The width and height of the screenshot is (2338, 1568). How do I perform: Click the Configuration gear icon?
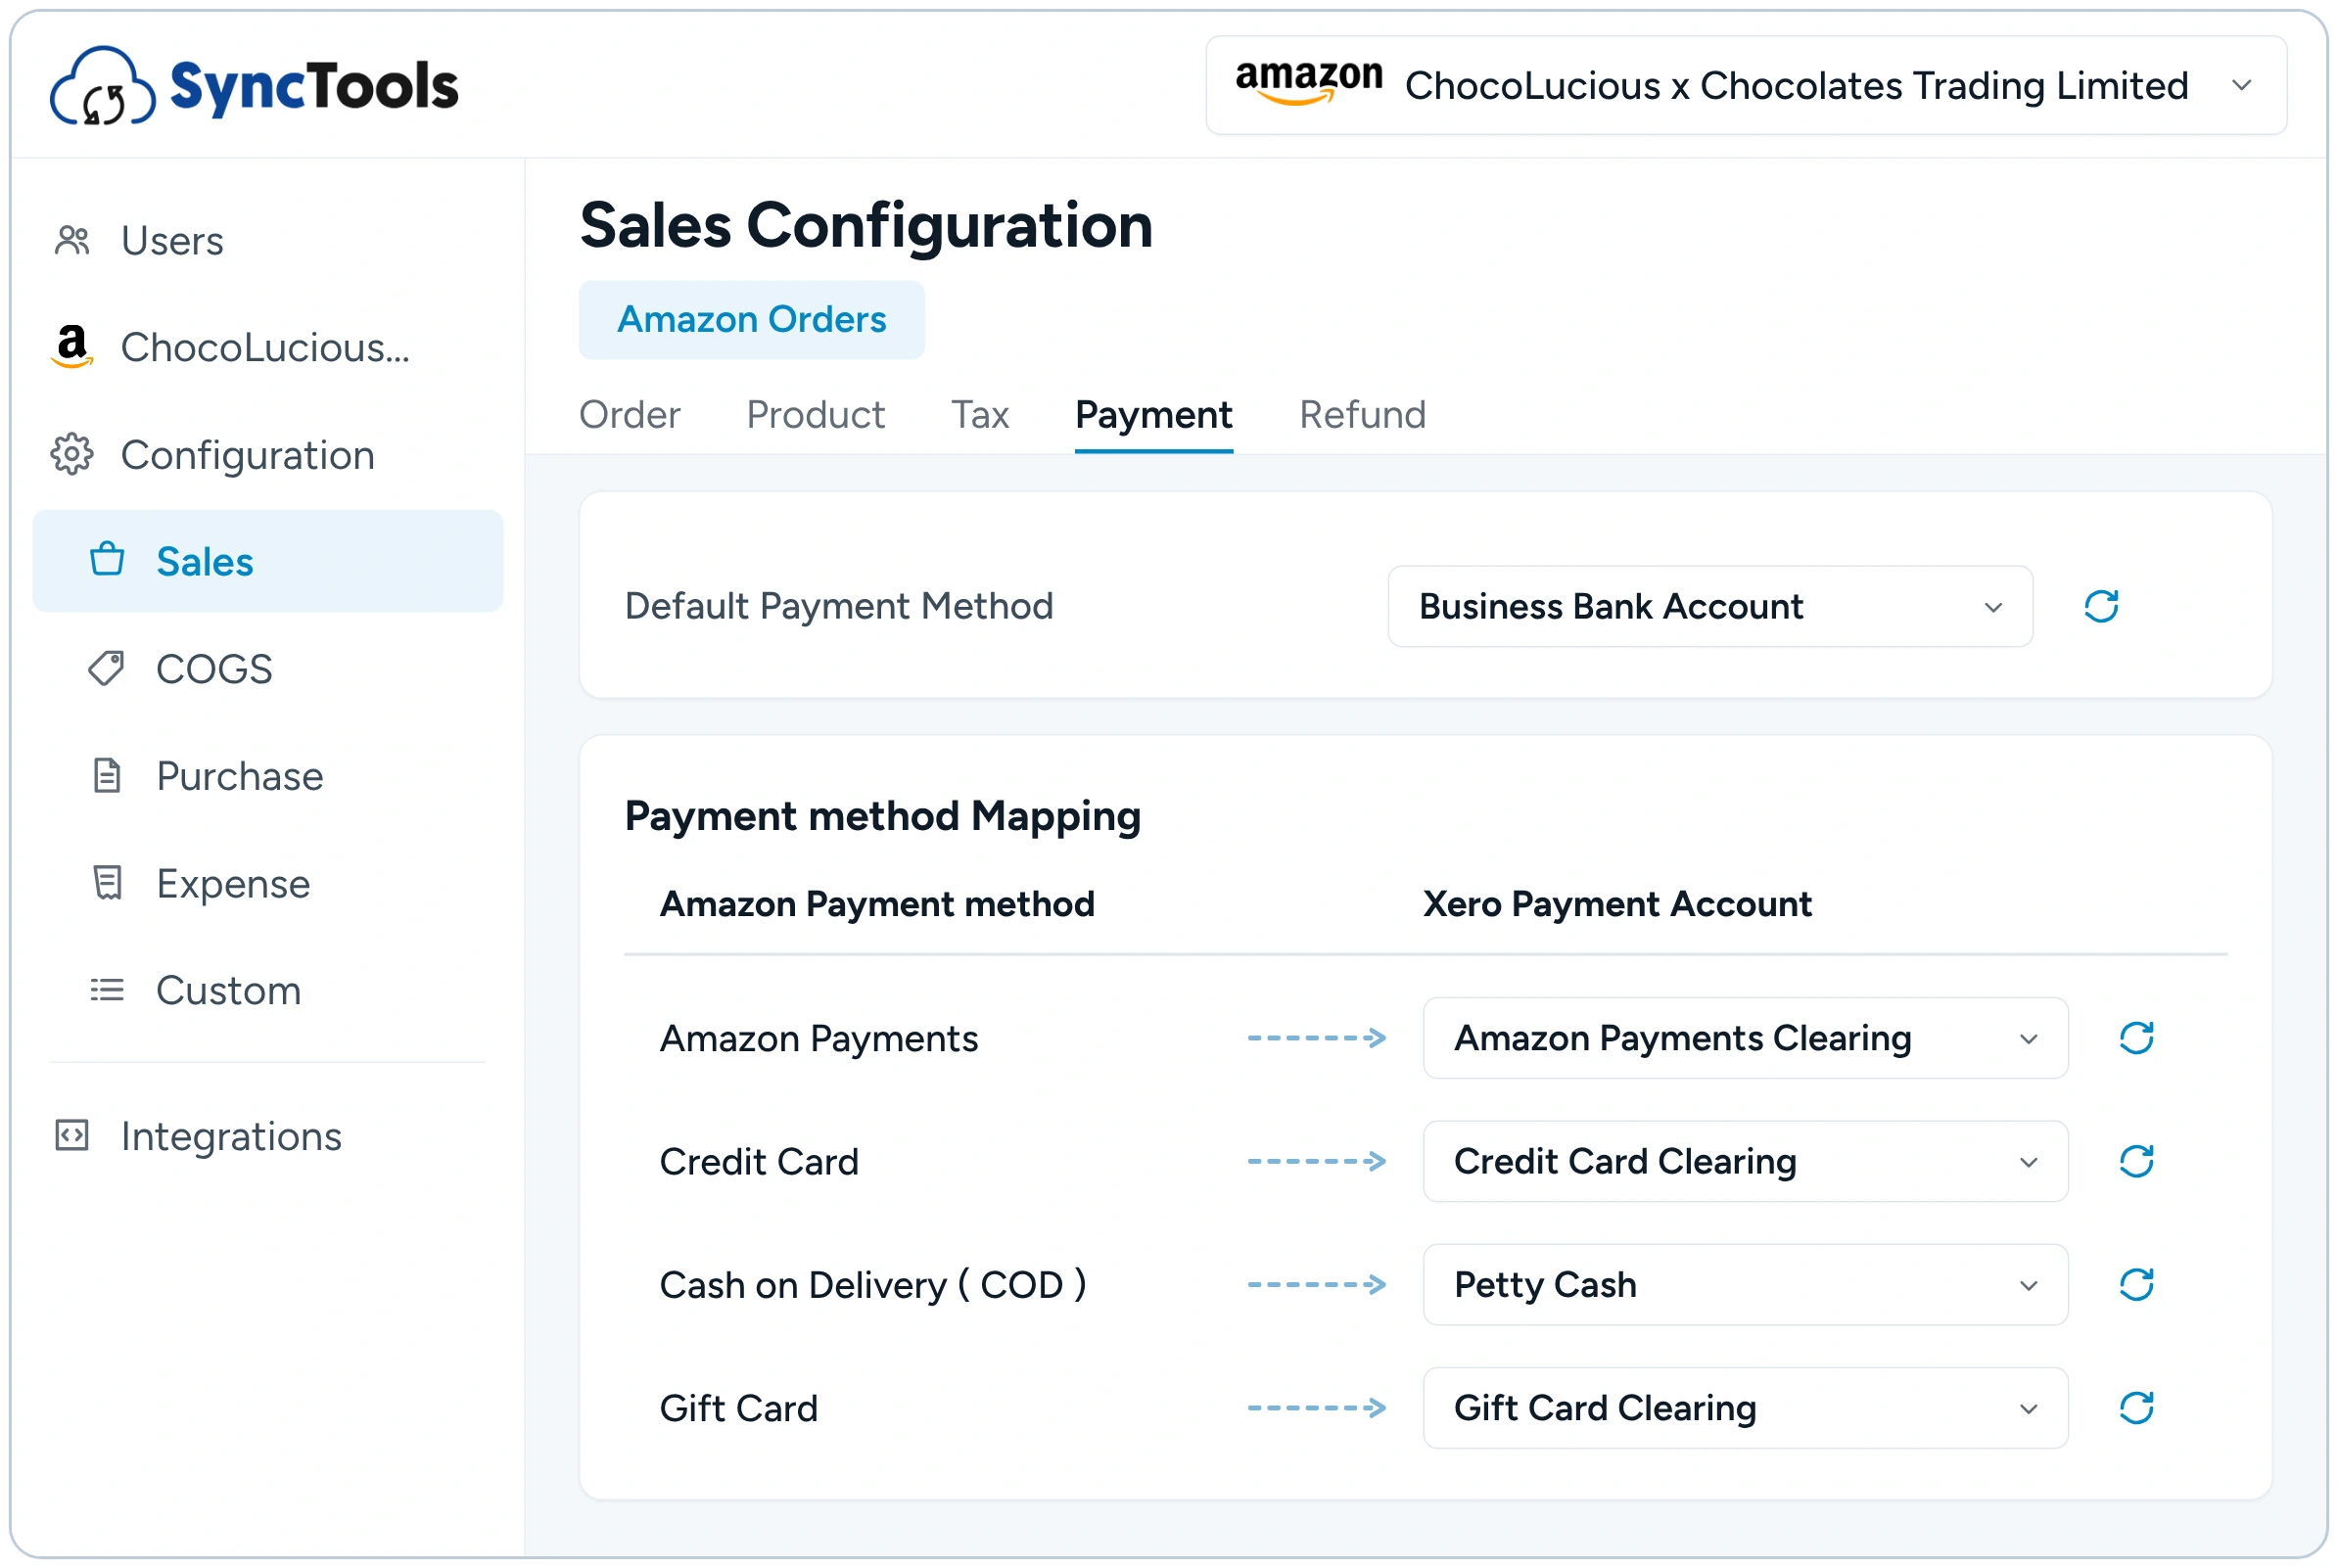coord(72,455)
